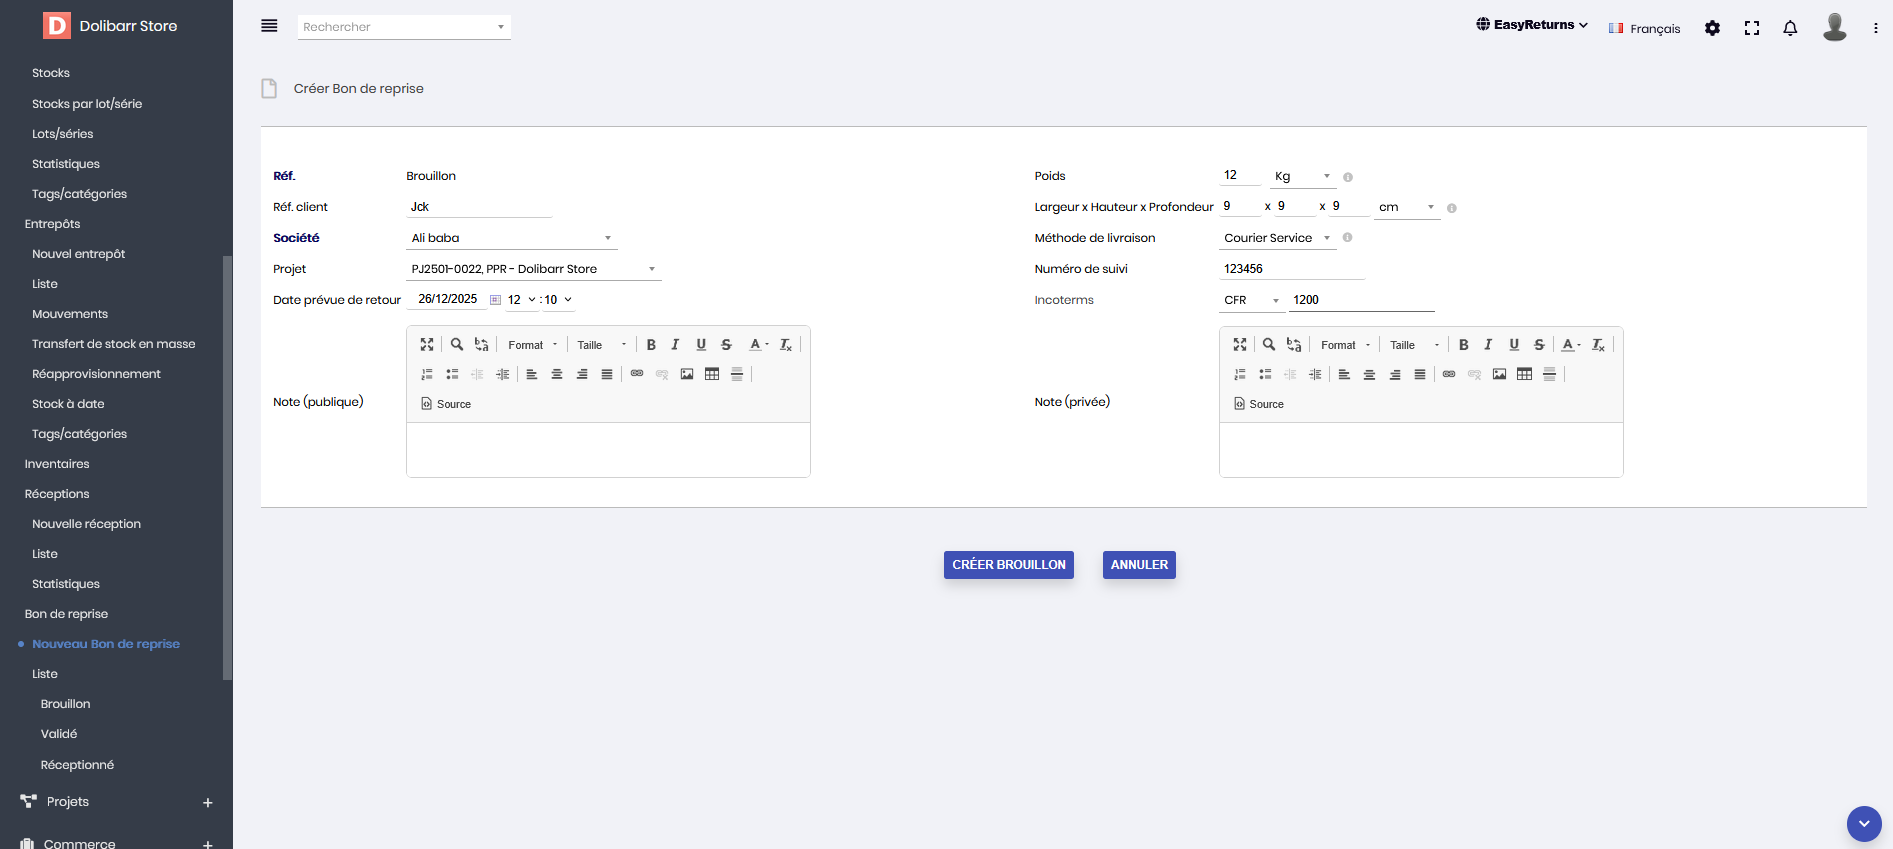This screenshot has width=1893, height=849.
Task: Click the Numéro de suivi input field
Action: point(1291,269)
